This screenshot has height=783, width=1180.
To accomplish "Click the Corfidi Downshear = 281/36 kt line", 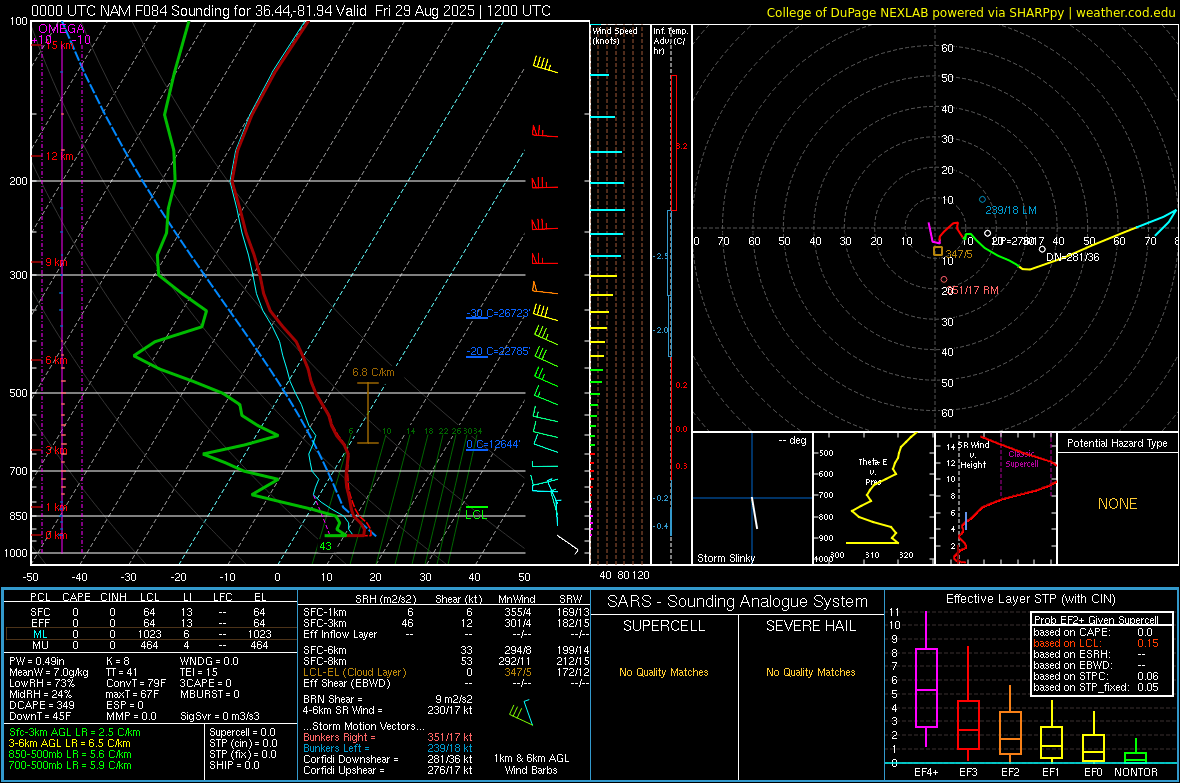I will click(x=388, y=759).
